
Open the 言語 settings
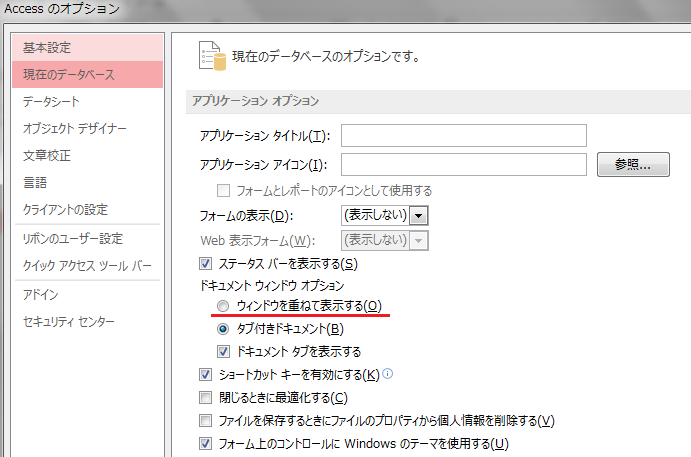[x=88, y=182]
